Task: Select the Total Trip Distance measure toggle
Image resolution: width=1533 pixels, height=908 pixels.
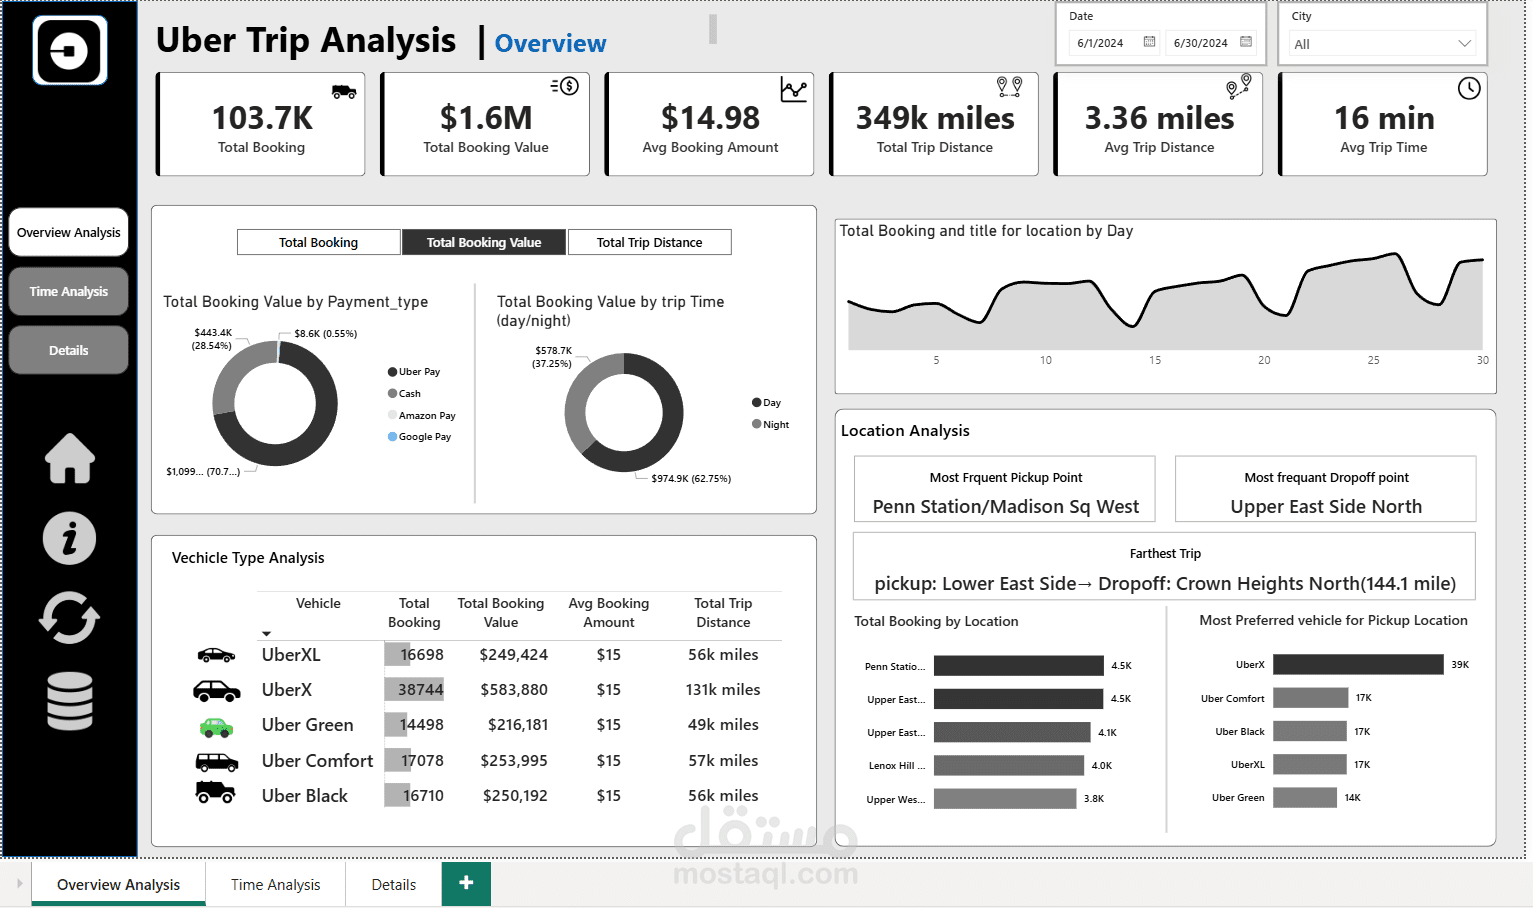Action: tap(649, 242)
